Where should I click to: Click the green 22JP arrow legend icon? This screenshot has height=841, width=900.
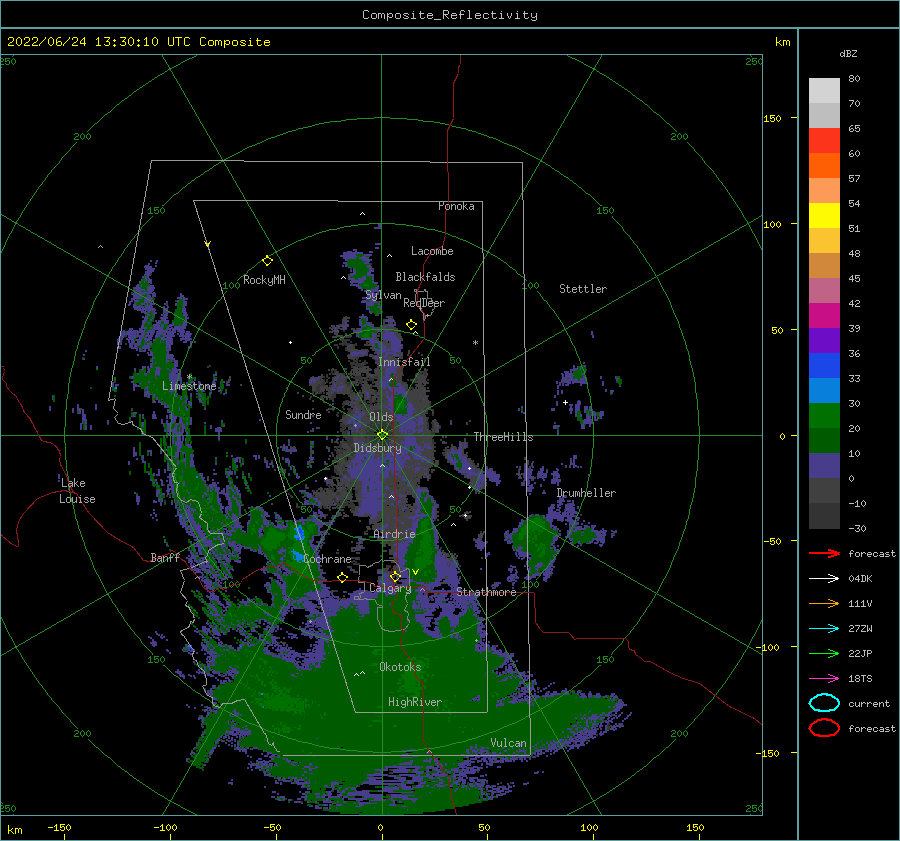824,653
